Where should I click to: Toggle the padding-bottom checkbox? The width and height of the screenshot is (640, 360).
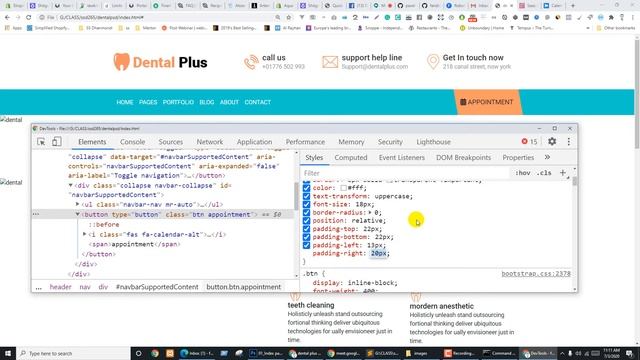307,237
